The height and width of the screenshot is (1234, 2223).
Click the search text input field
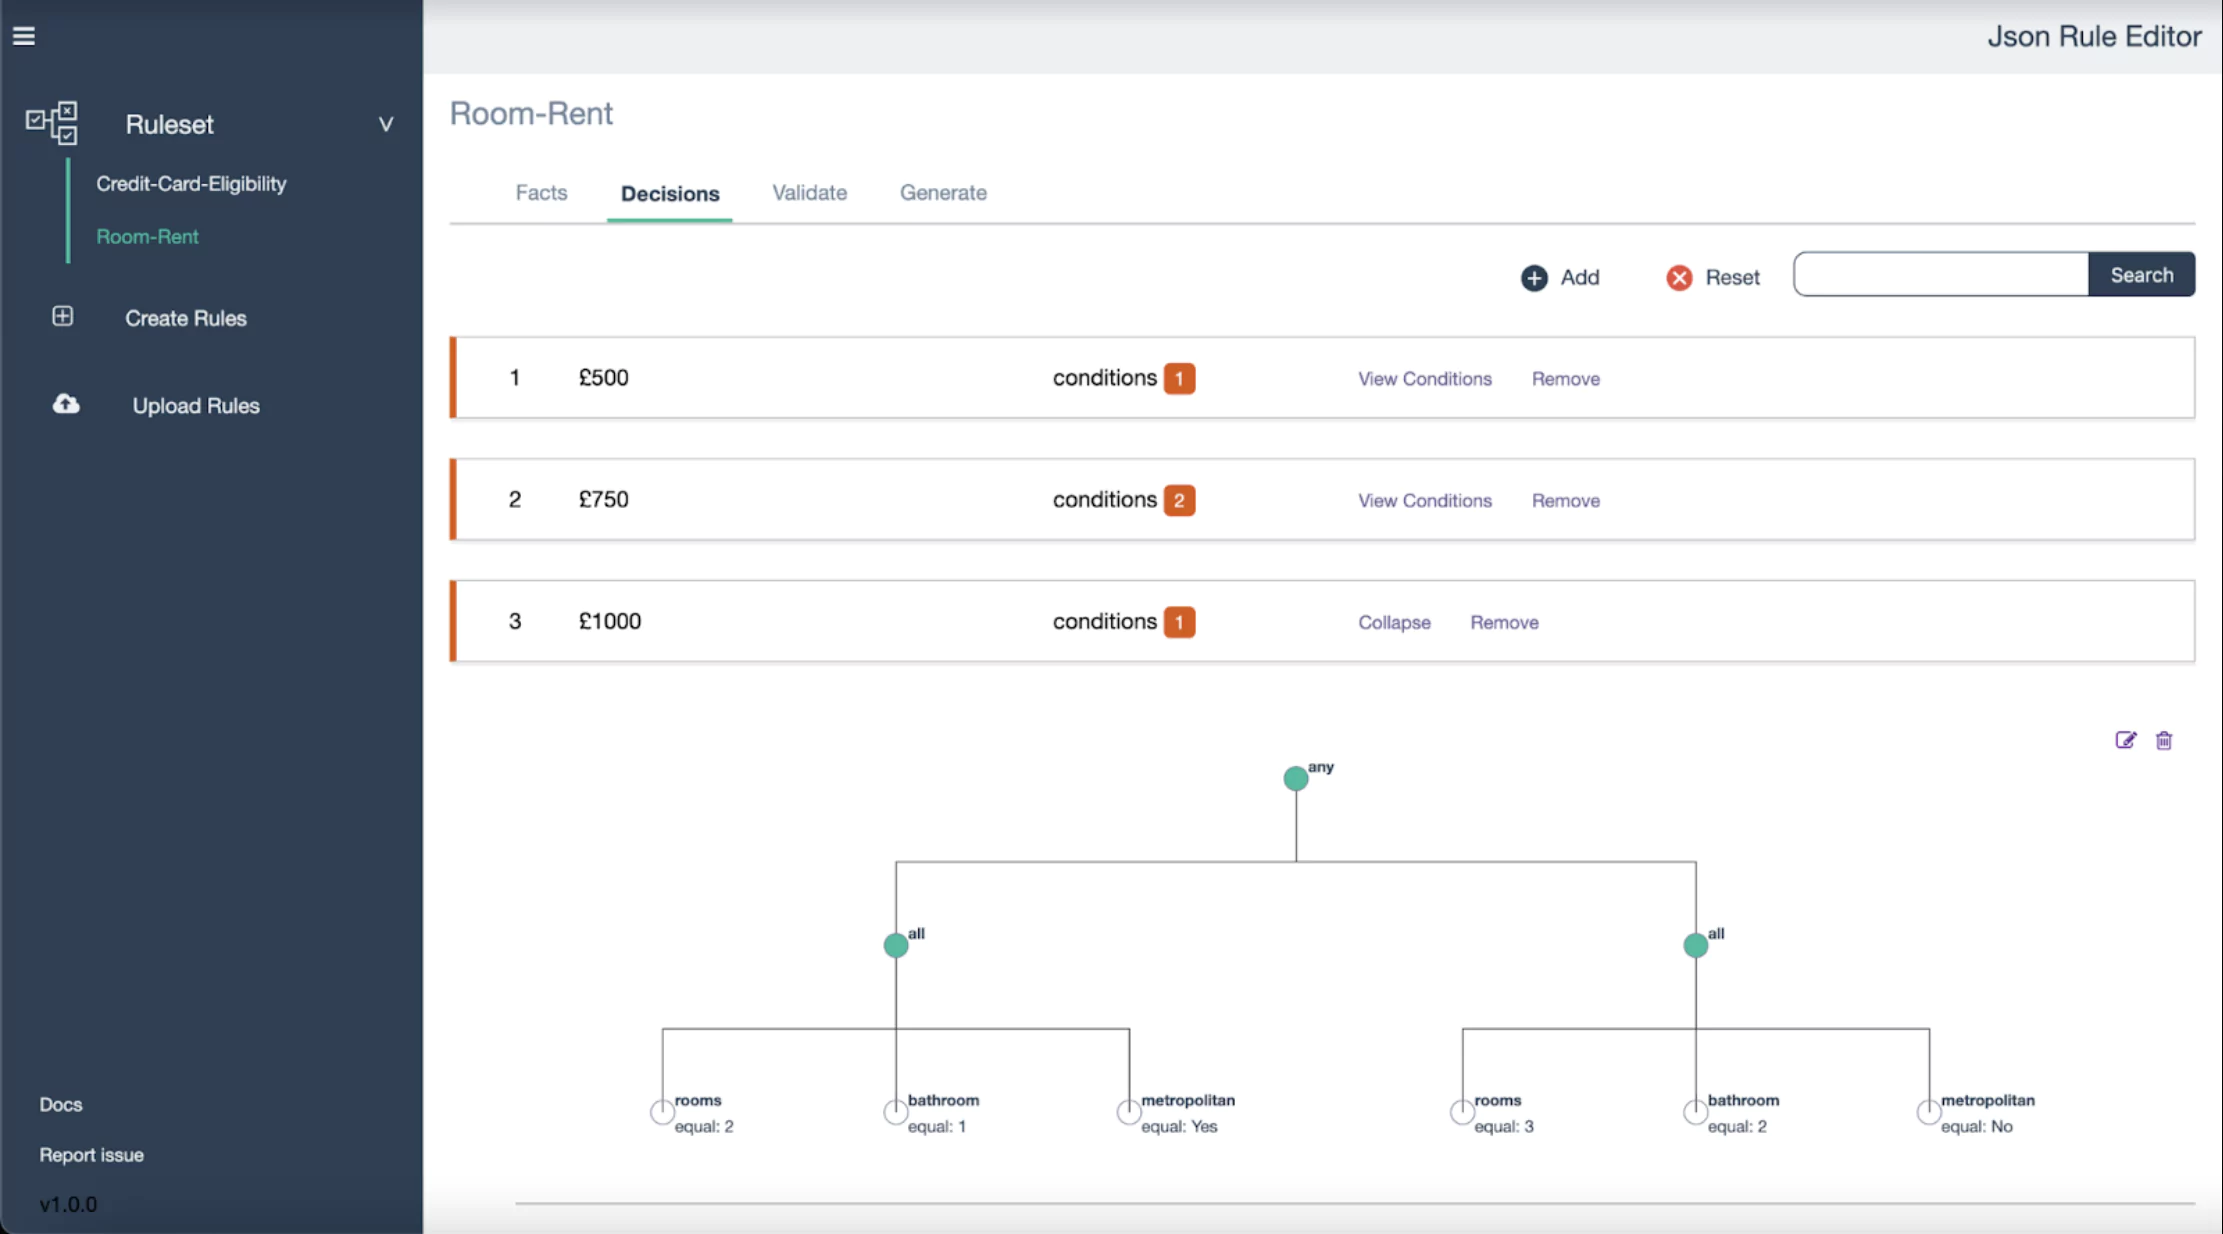coord(1940,275)
